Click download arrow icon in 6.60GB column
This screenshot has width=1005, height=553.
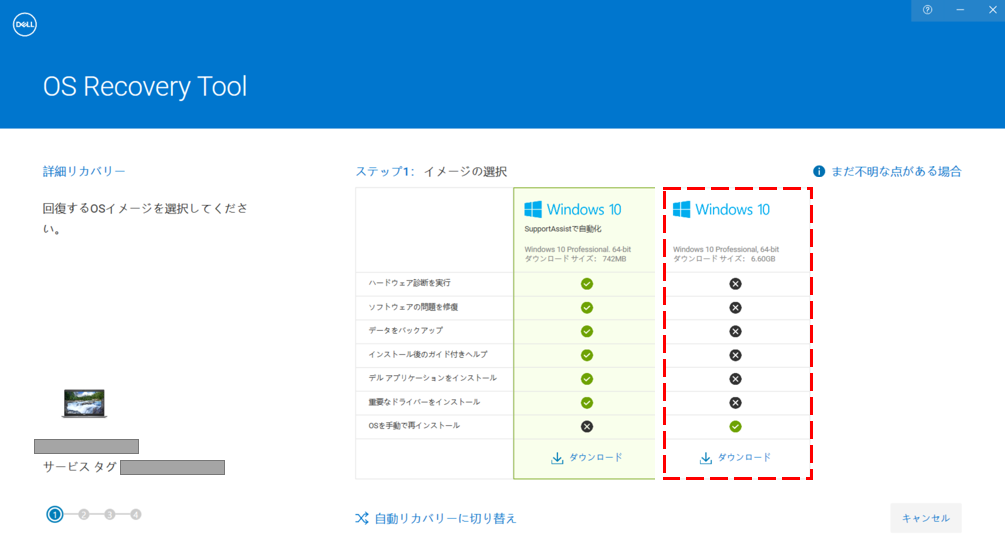click(706, 458)
